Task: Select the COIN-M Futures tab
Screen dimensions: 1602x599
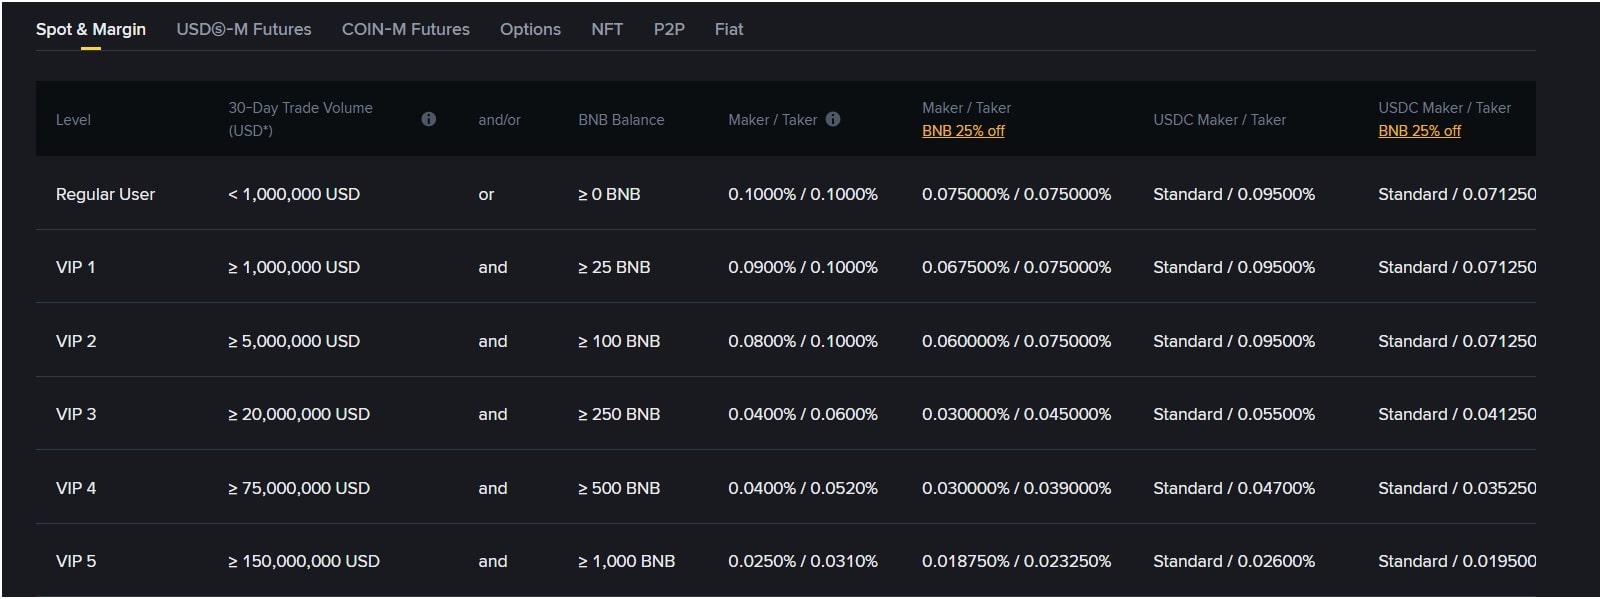Action: 405,29
